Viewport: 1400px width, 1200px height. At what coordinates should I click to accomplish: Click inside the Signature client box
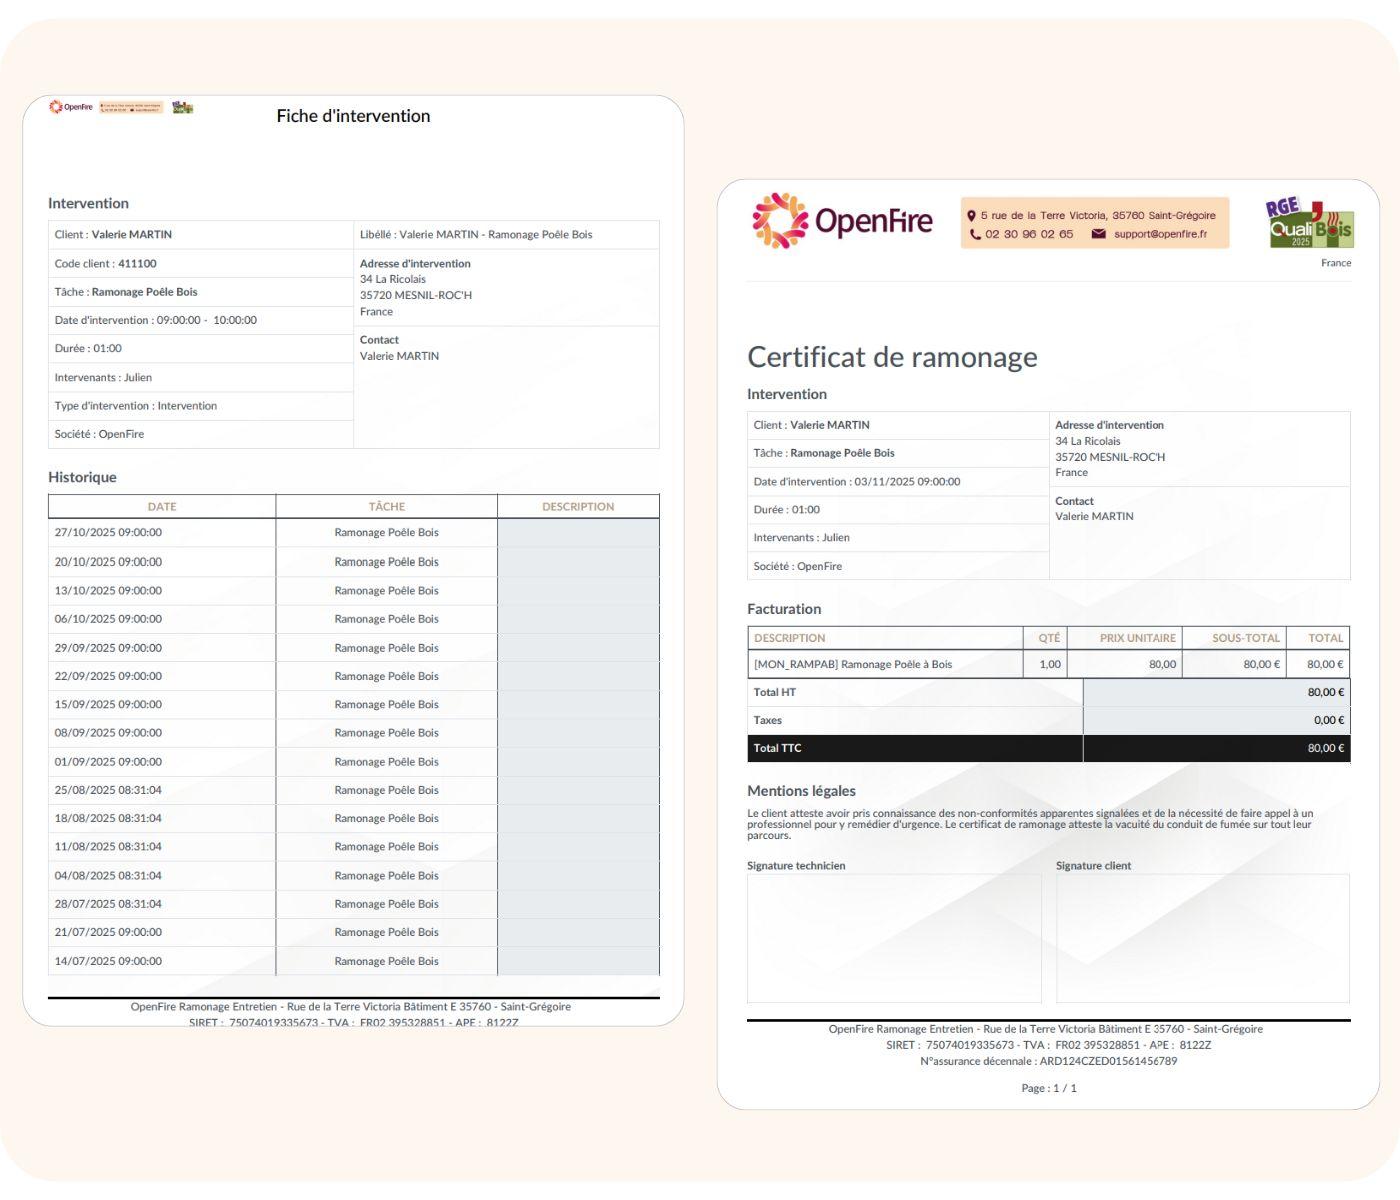tap(1202, 938)
